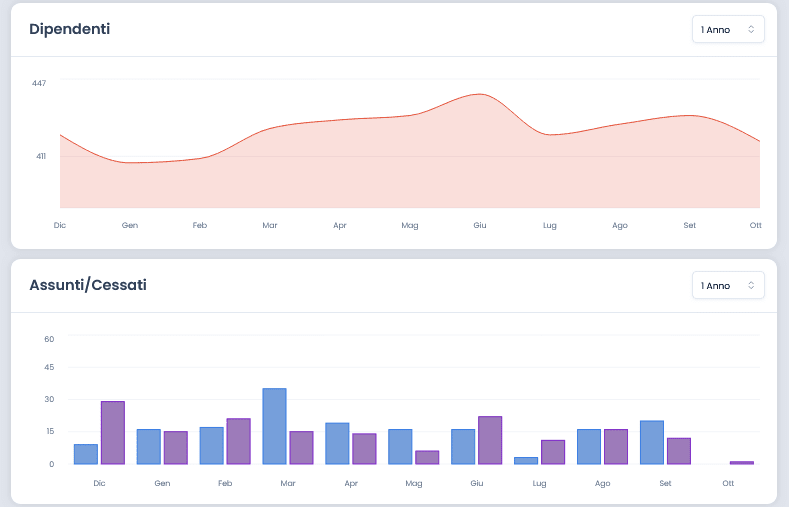This screenshot has height=507, width=789.
Task: Open the Dipendenti '1 Anno' period dropdown
Action: coord(728,29)
